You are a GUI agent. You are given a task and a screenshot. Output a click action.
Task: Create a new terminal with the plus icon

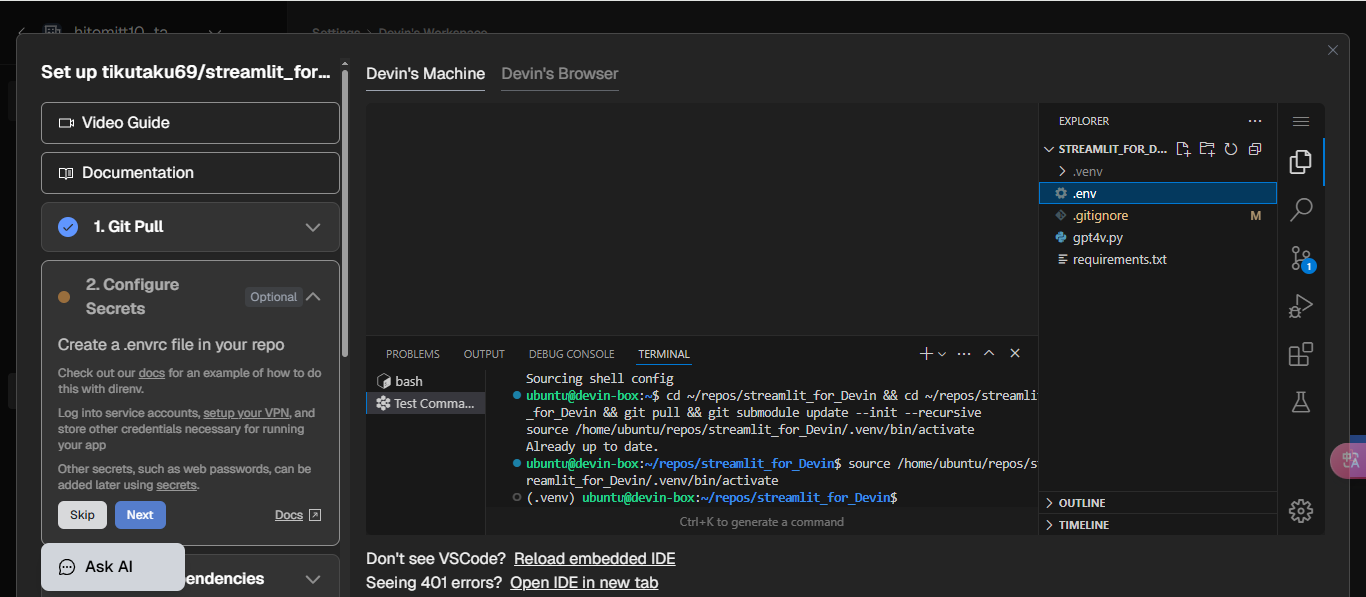924,353
